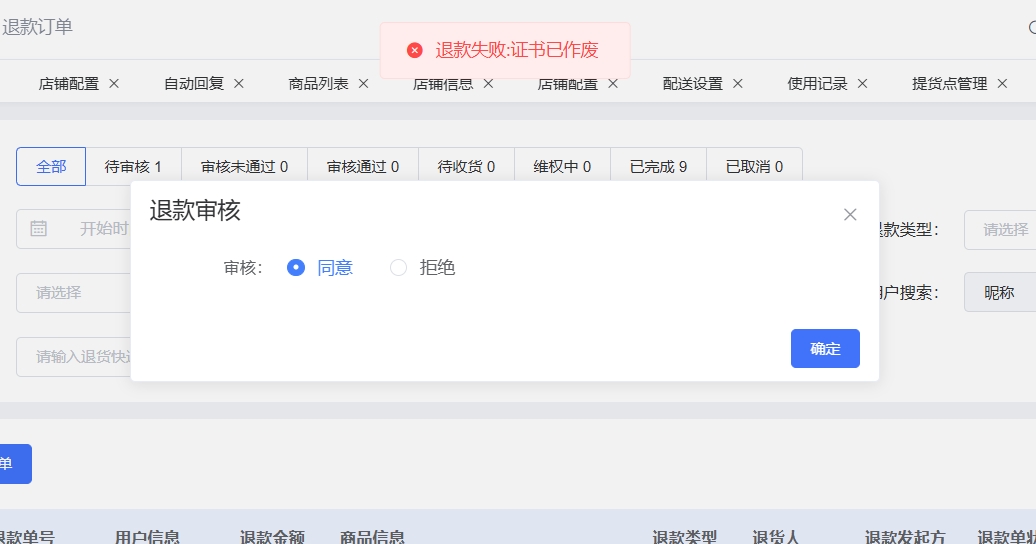1036x544 pixels.
Task: Close the 店铺信息 tab
Action: click(x=488, y=84)
